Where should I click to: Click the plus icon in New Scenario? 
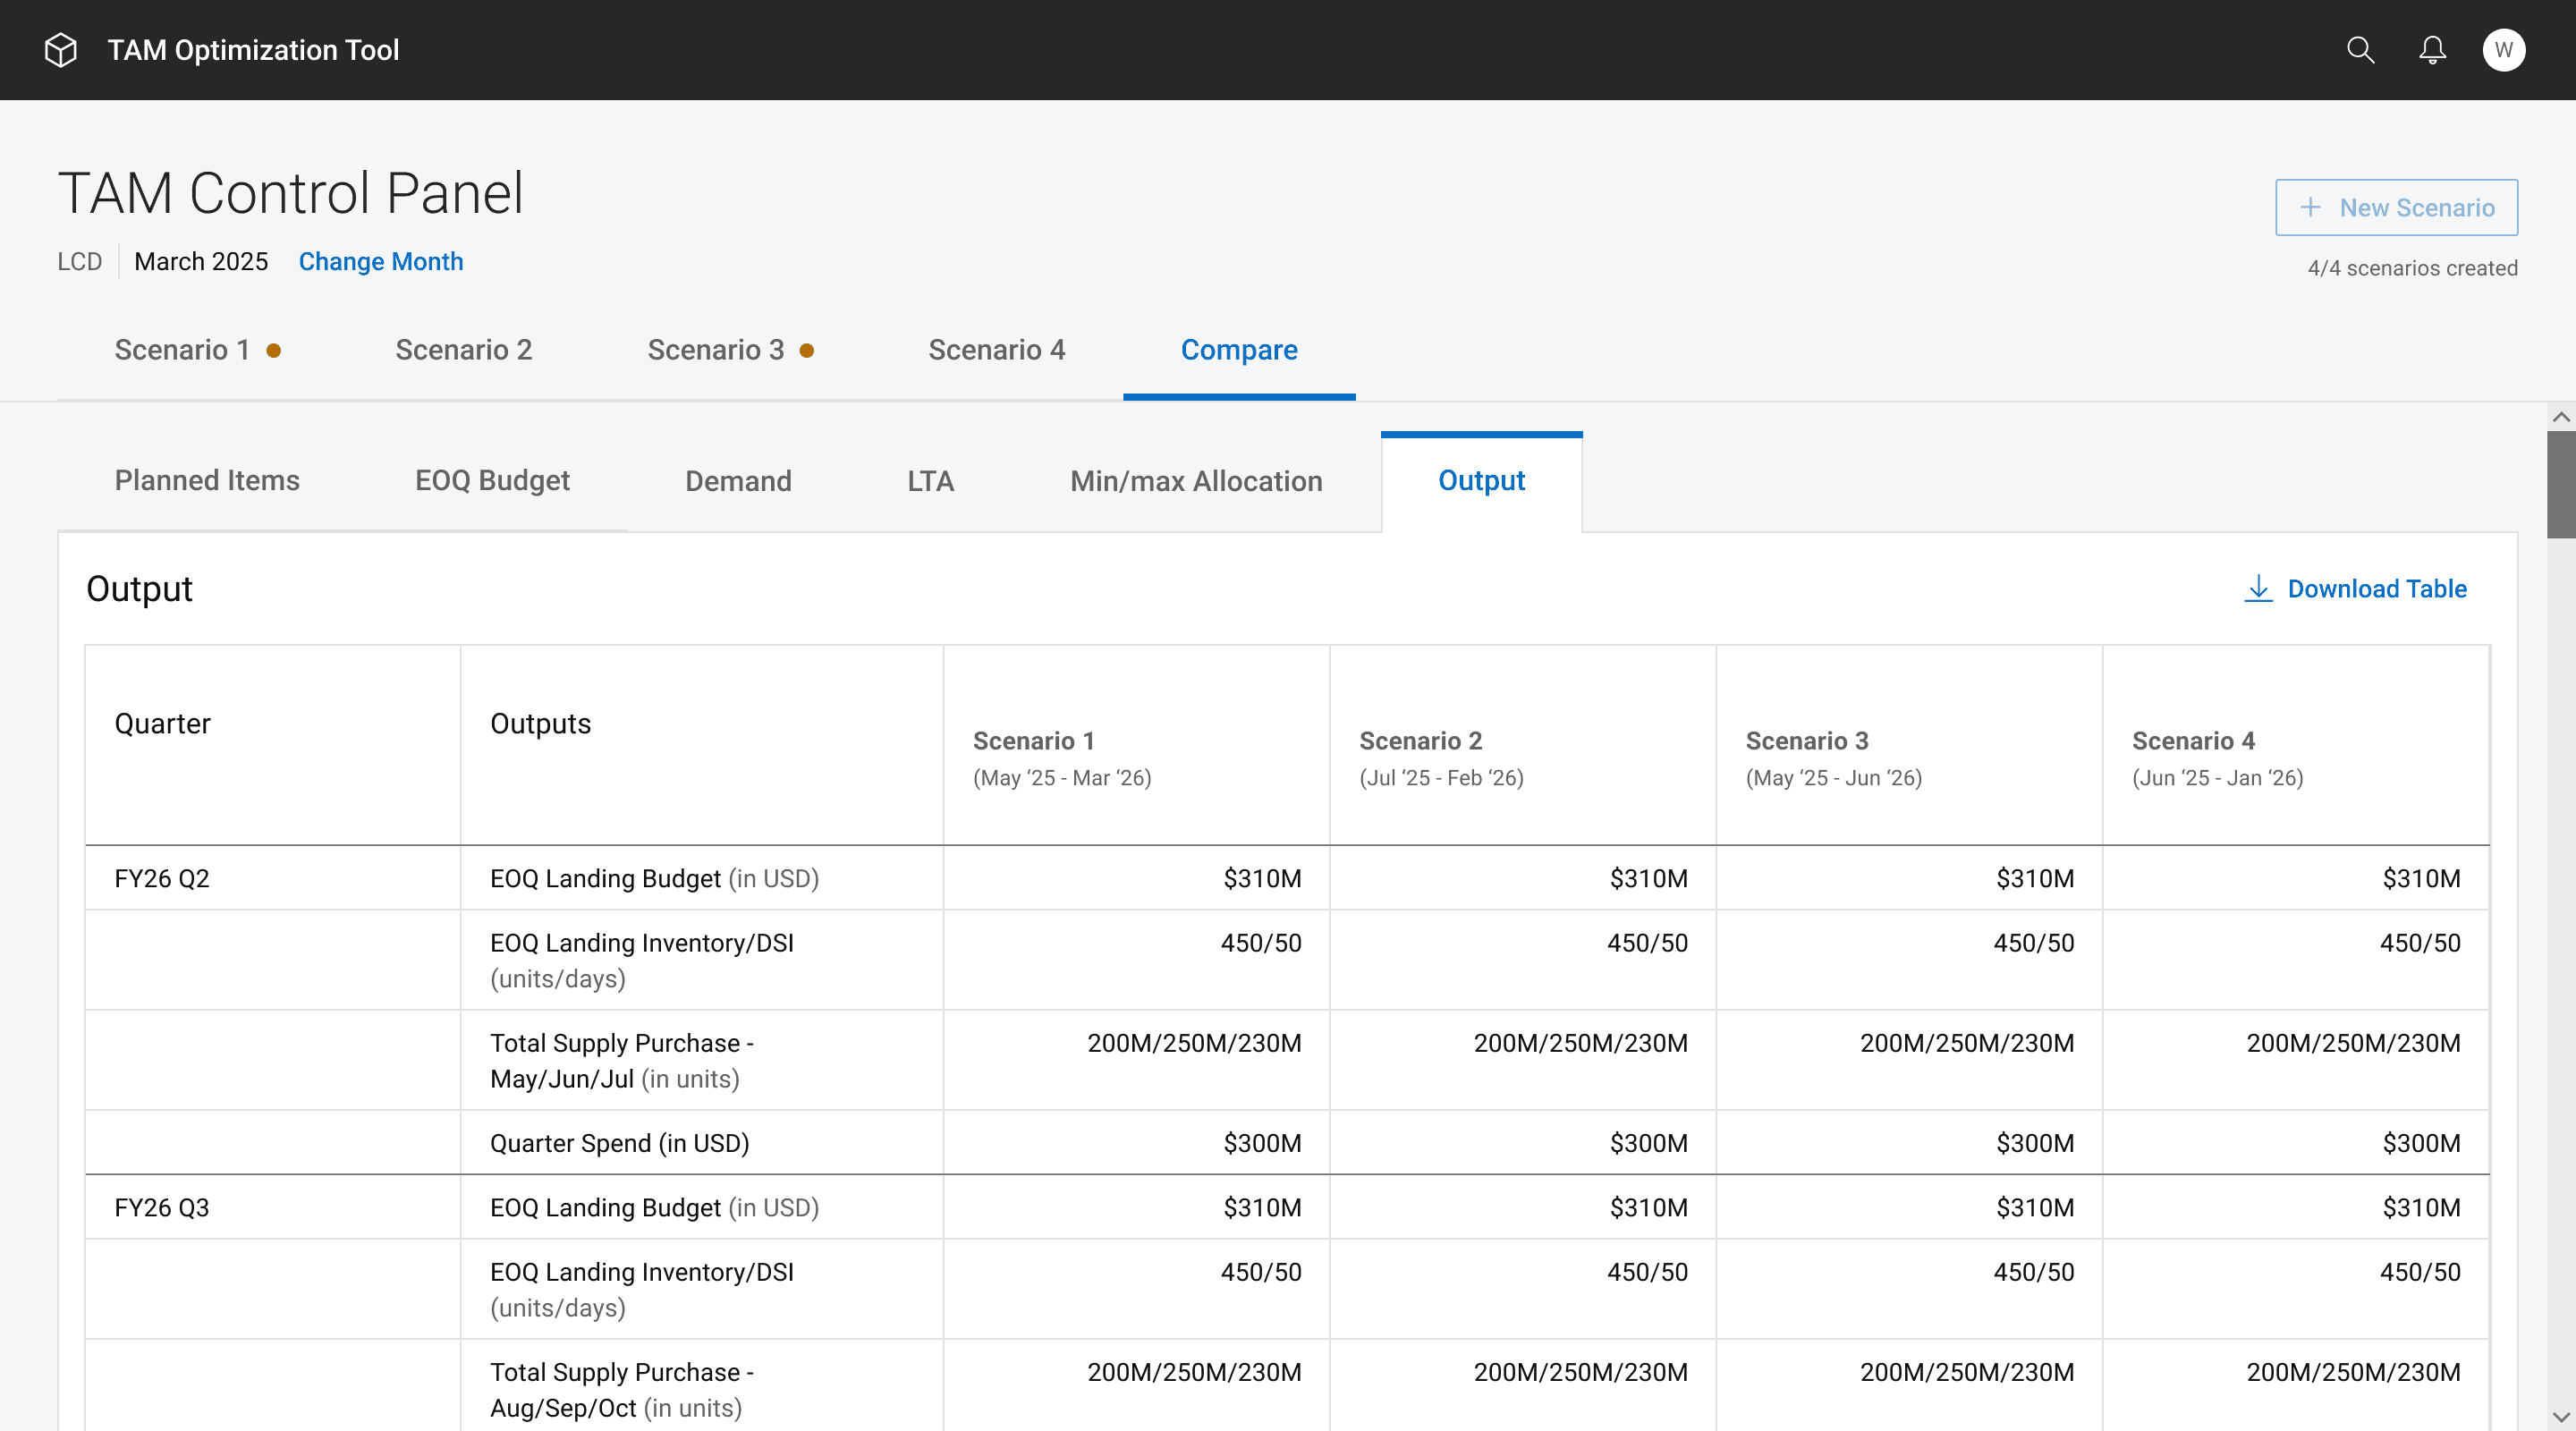point(2310,208)
